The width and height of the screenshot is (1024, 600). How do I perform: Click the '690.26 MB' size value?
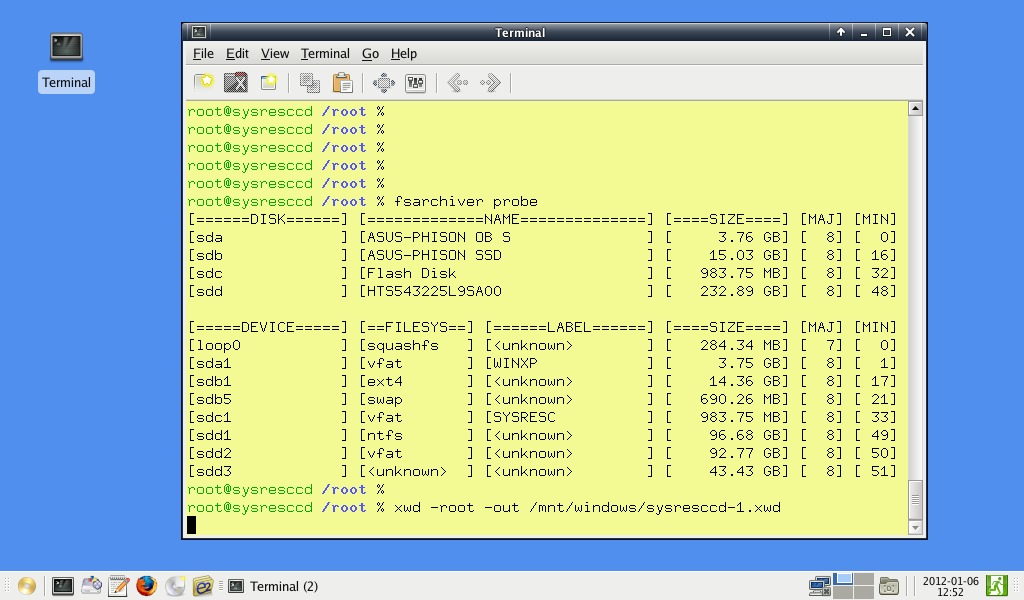point(740,400)
